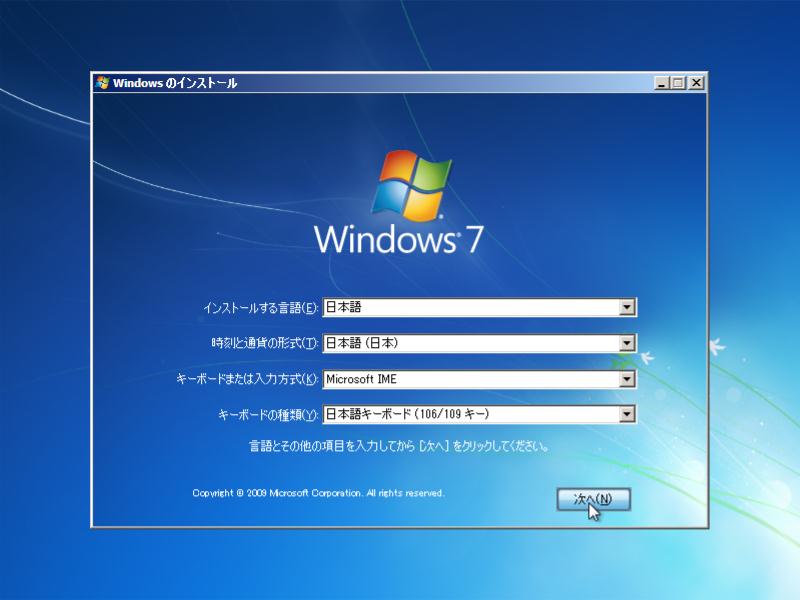Click the Windows flag icon in title bar
This screenshot has width=800, height=600.
tap(102, 83)
